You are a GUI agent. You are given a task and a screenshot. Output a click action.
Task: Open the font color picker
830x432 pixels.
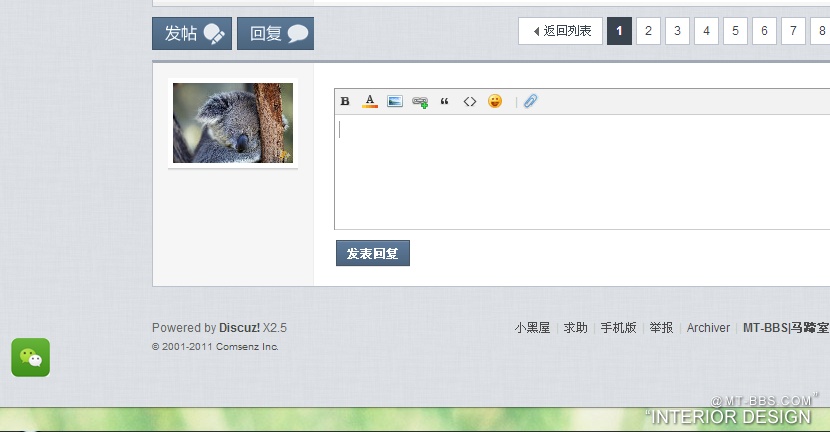370,101
